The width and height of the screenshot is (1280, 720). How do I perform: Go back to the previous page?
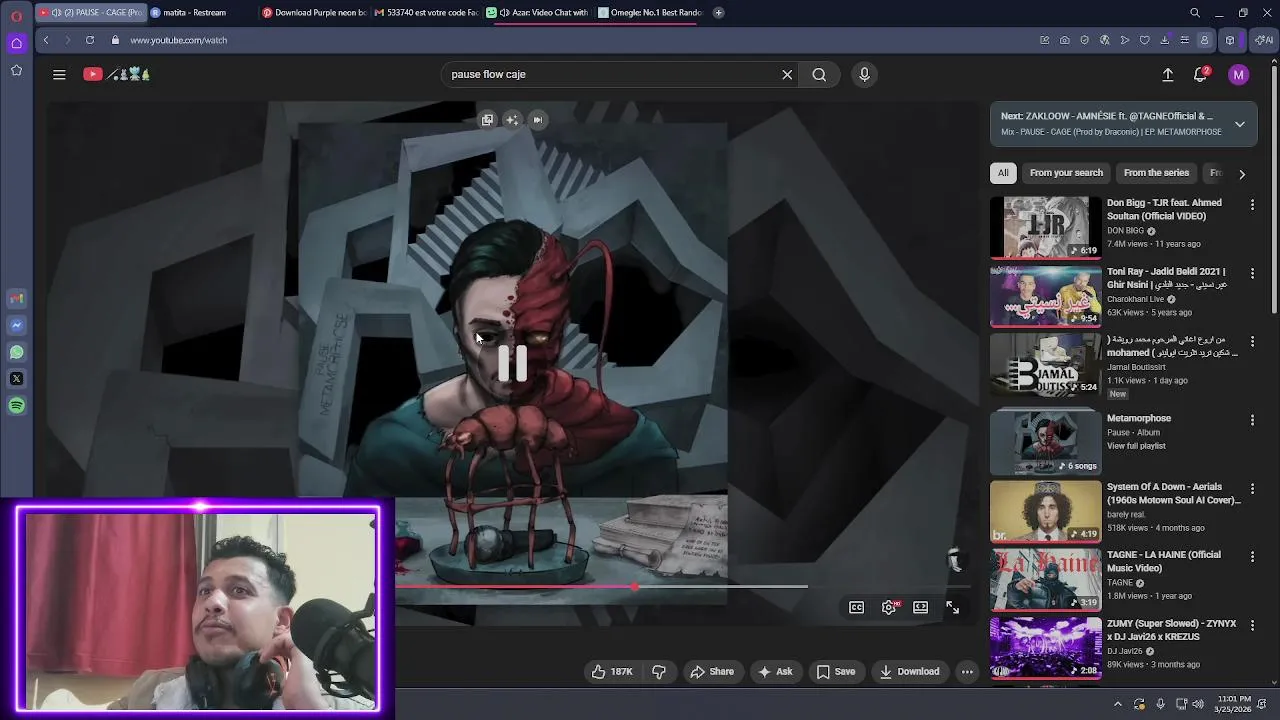tap(45, 40)
